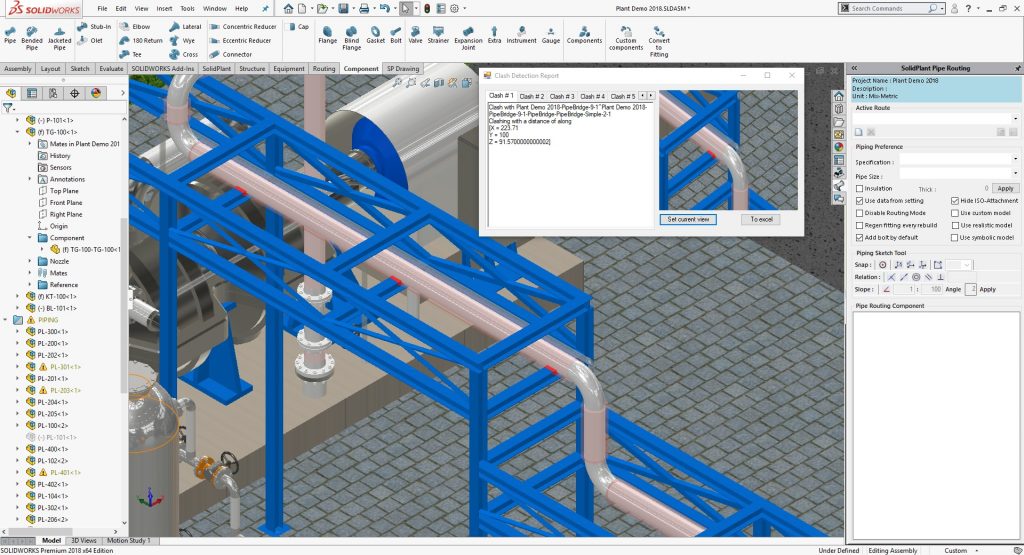1024x555 pixels.
Task: Open the Pipe Size dropdown
Action: [1015, 174]
